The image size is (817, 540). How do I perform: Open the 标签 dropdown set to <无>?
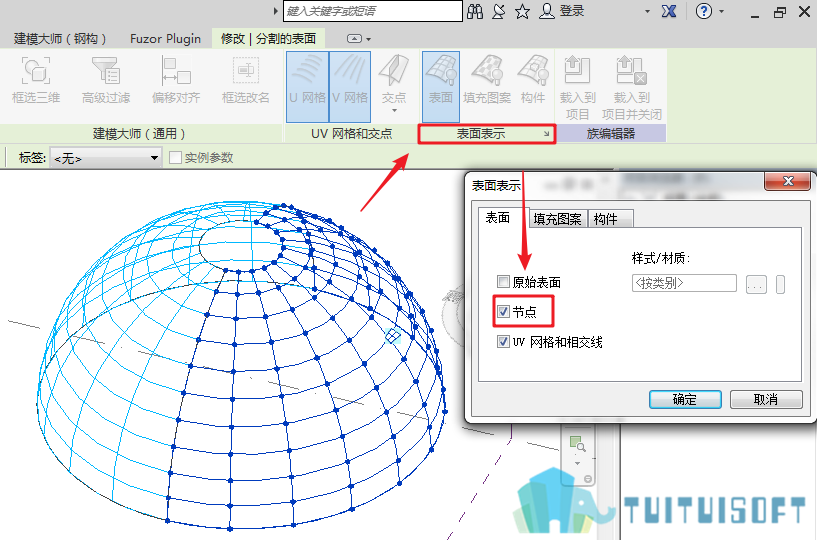(x=105, y=158)
